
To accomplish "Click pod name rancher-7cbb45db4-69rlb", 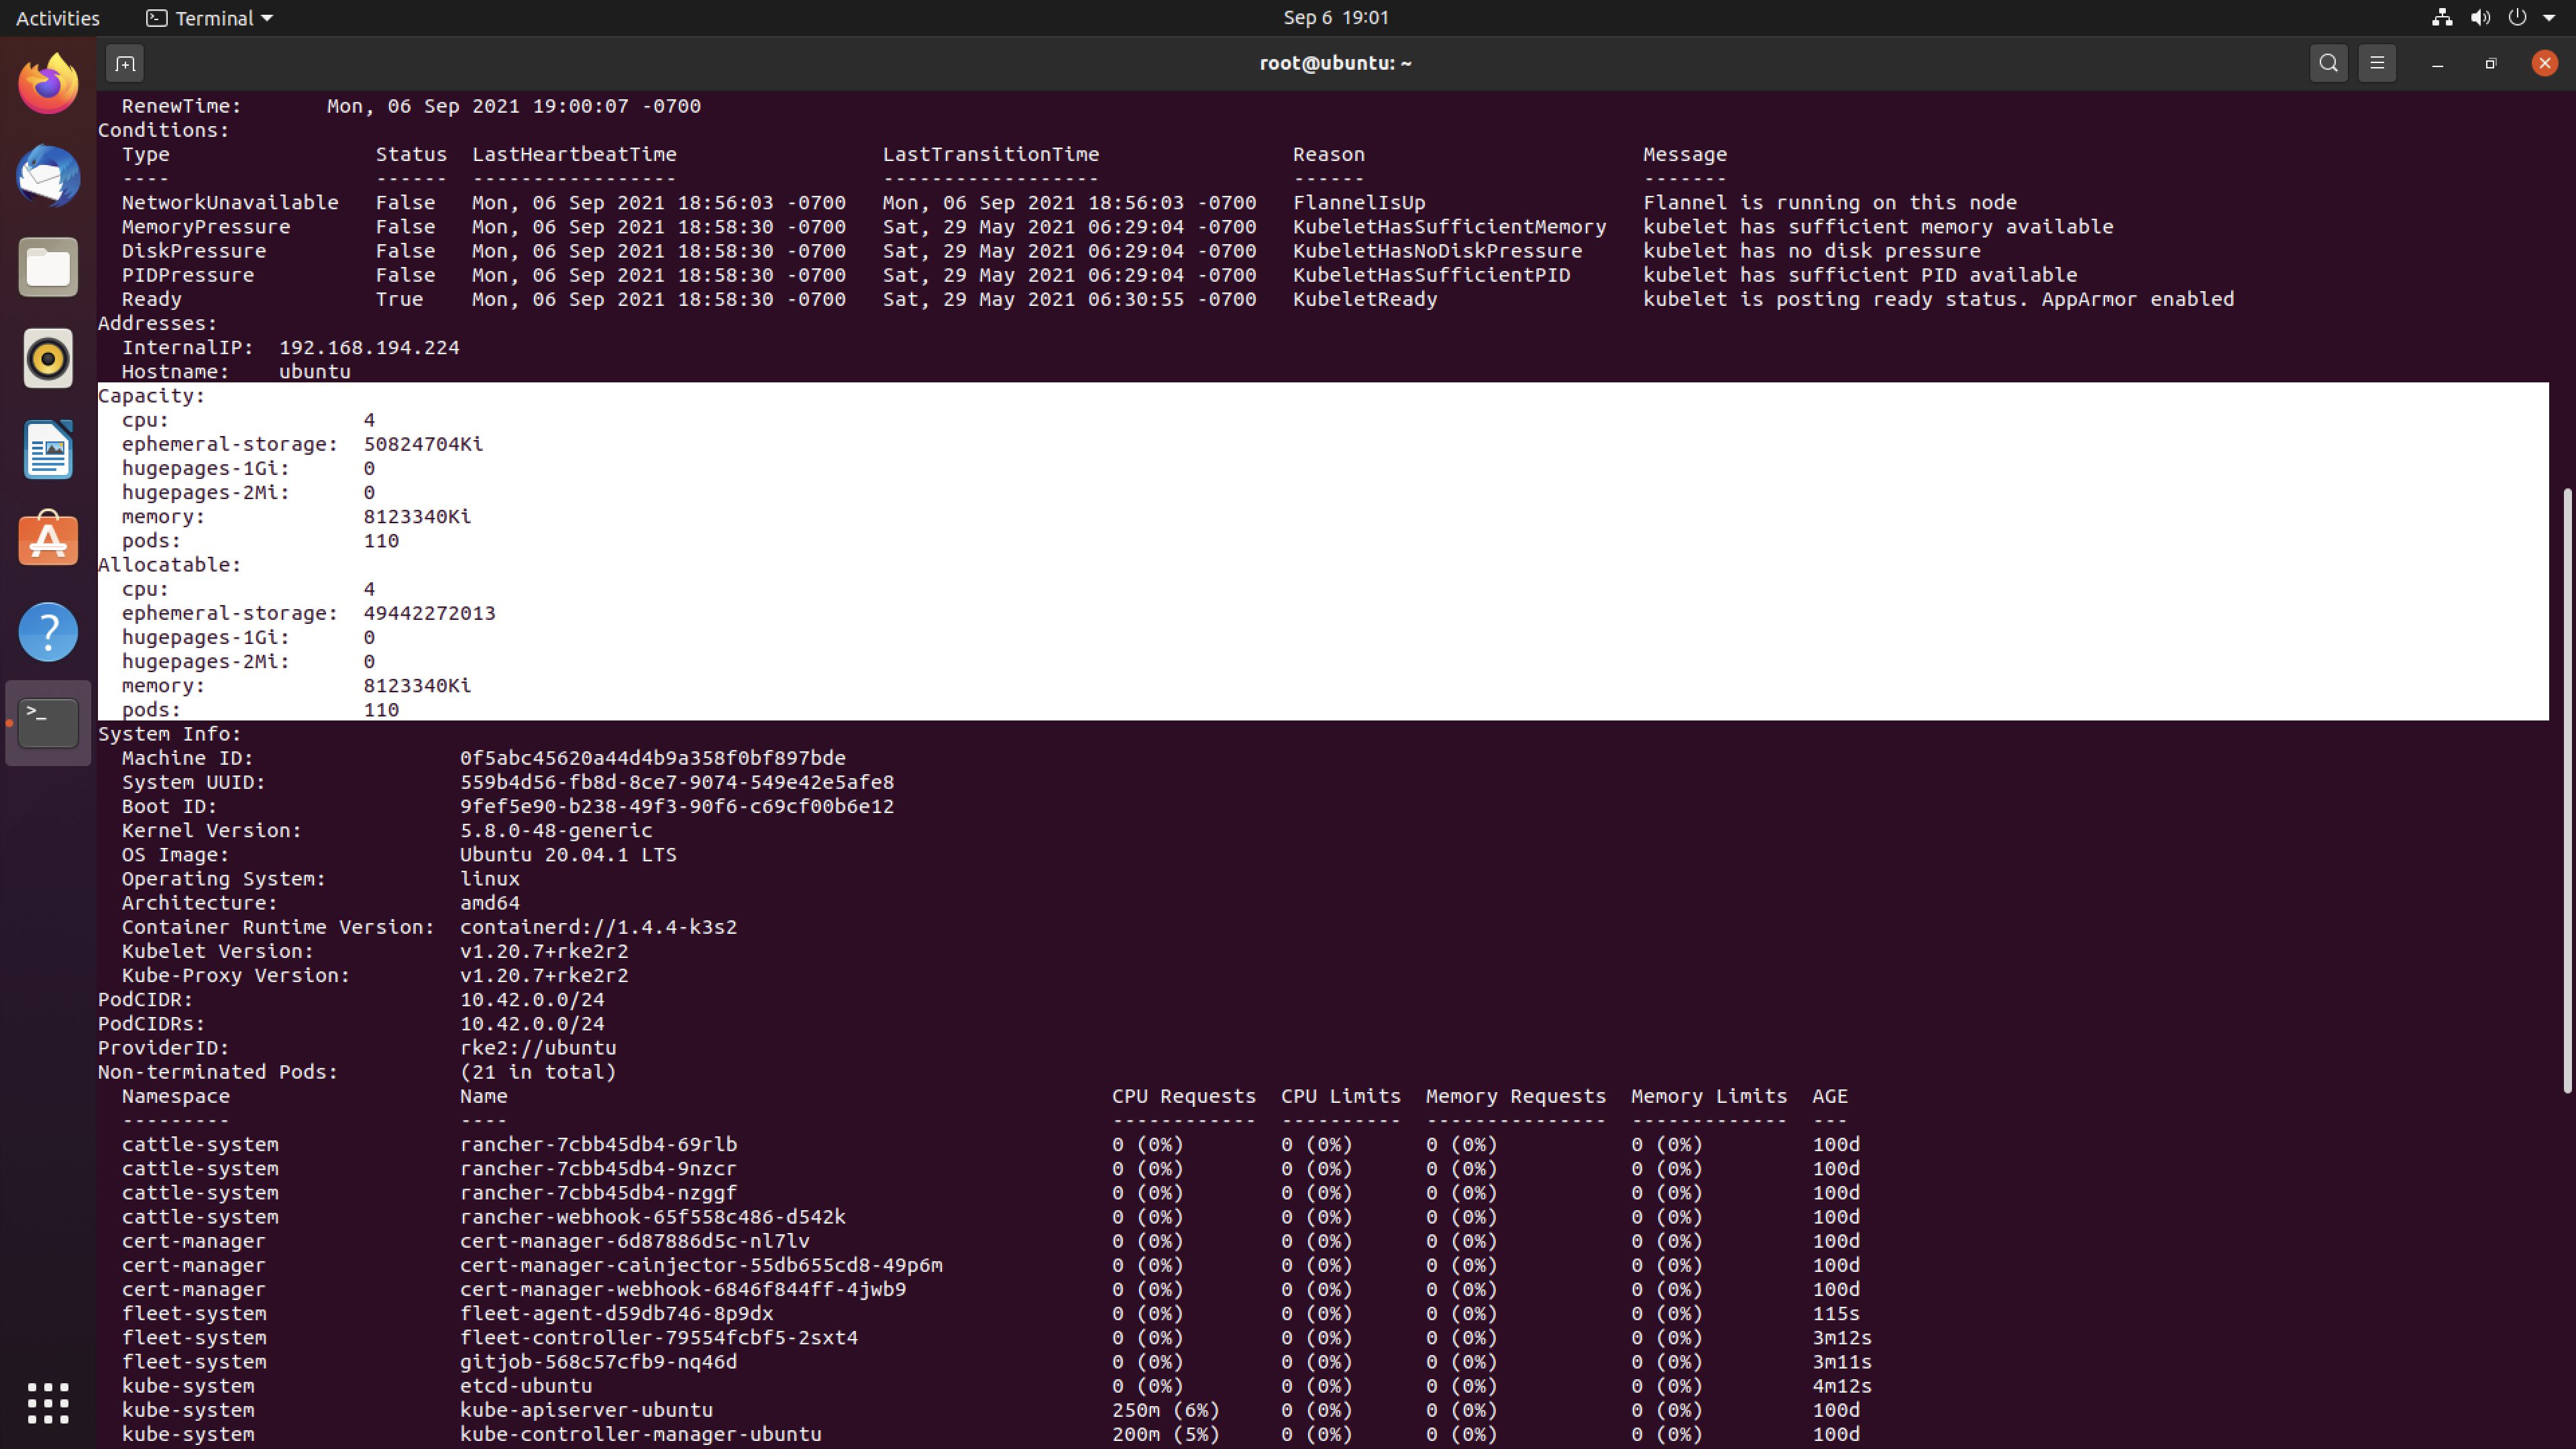I will point(598,1144).
